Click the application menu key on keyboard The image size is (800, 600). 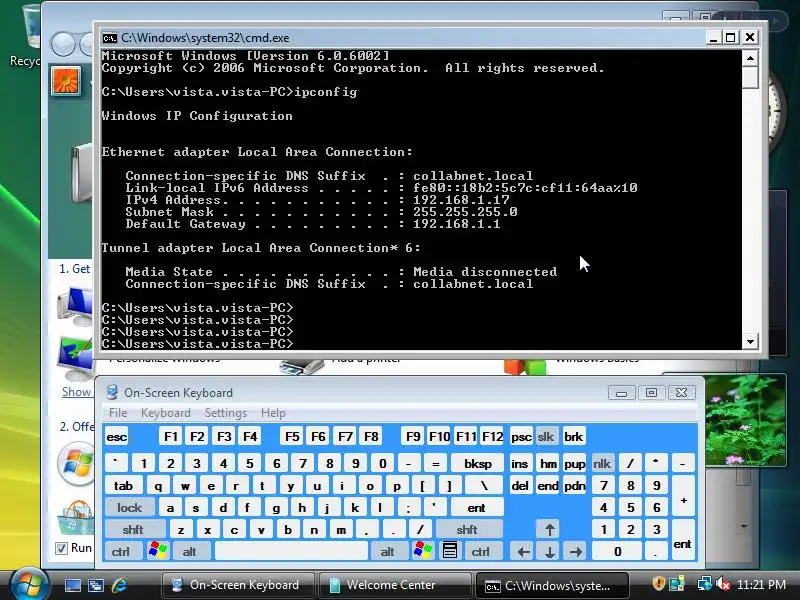pyautogui.click(x=449, y=551)
